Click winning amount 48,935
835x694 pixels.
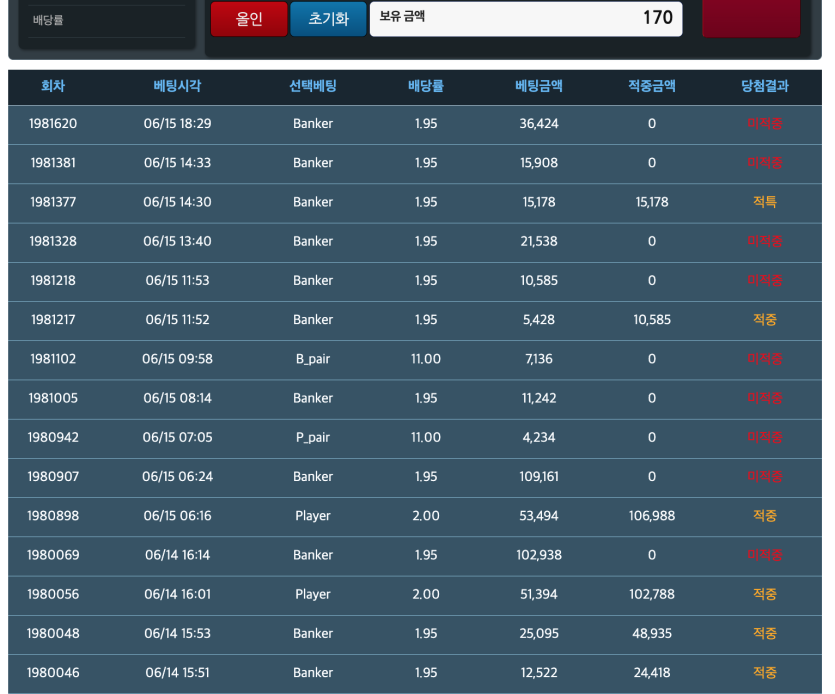click(652, 633)
